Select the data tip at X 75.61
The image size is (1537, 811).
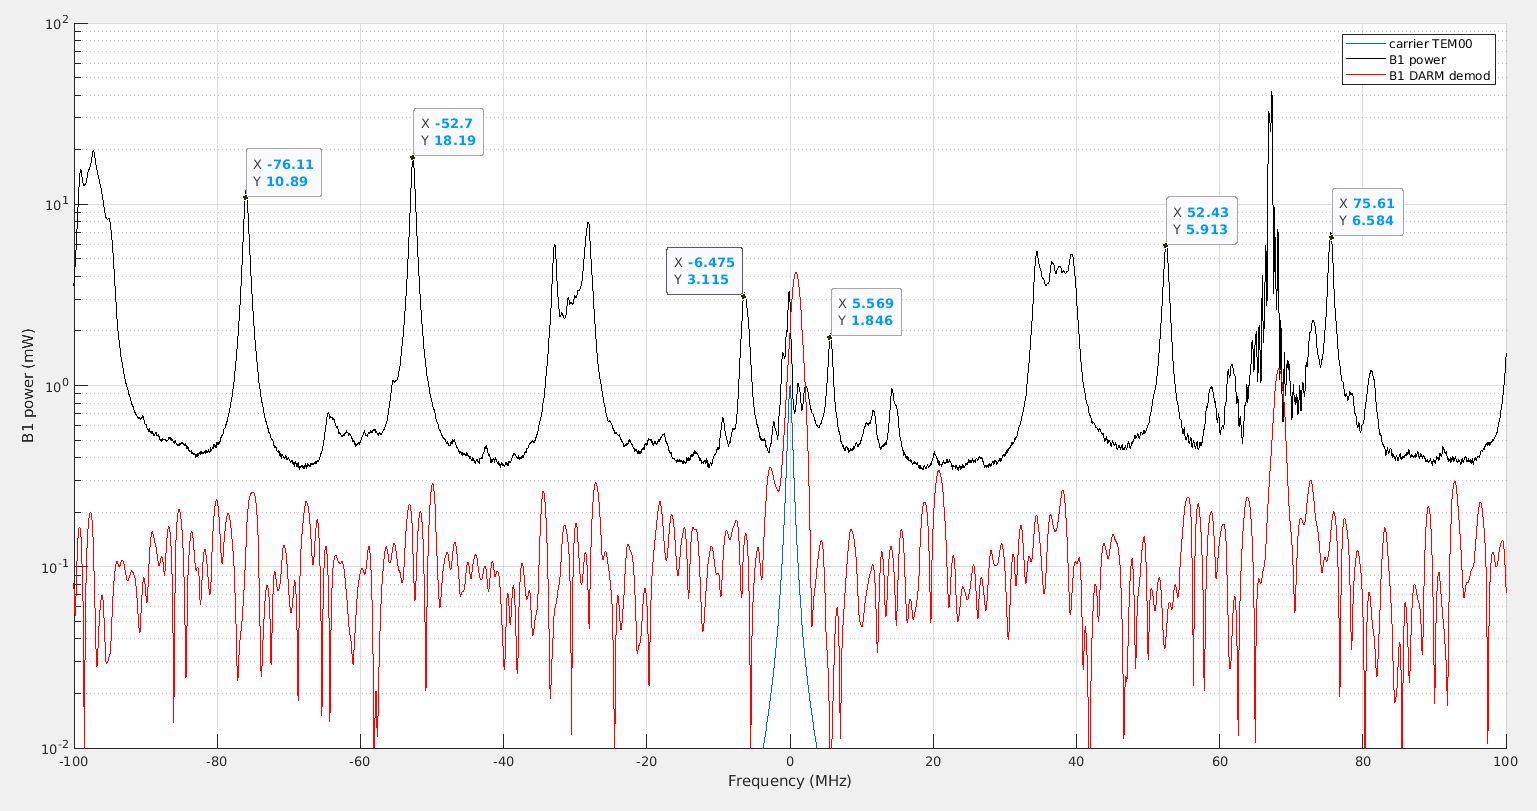coord(1366,212)
